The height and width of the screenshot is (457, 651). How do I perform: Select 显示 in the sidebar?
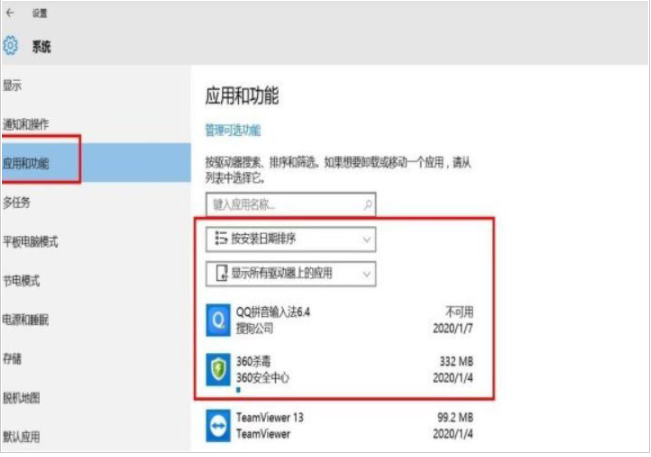[13, 86]
